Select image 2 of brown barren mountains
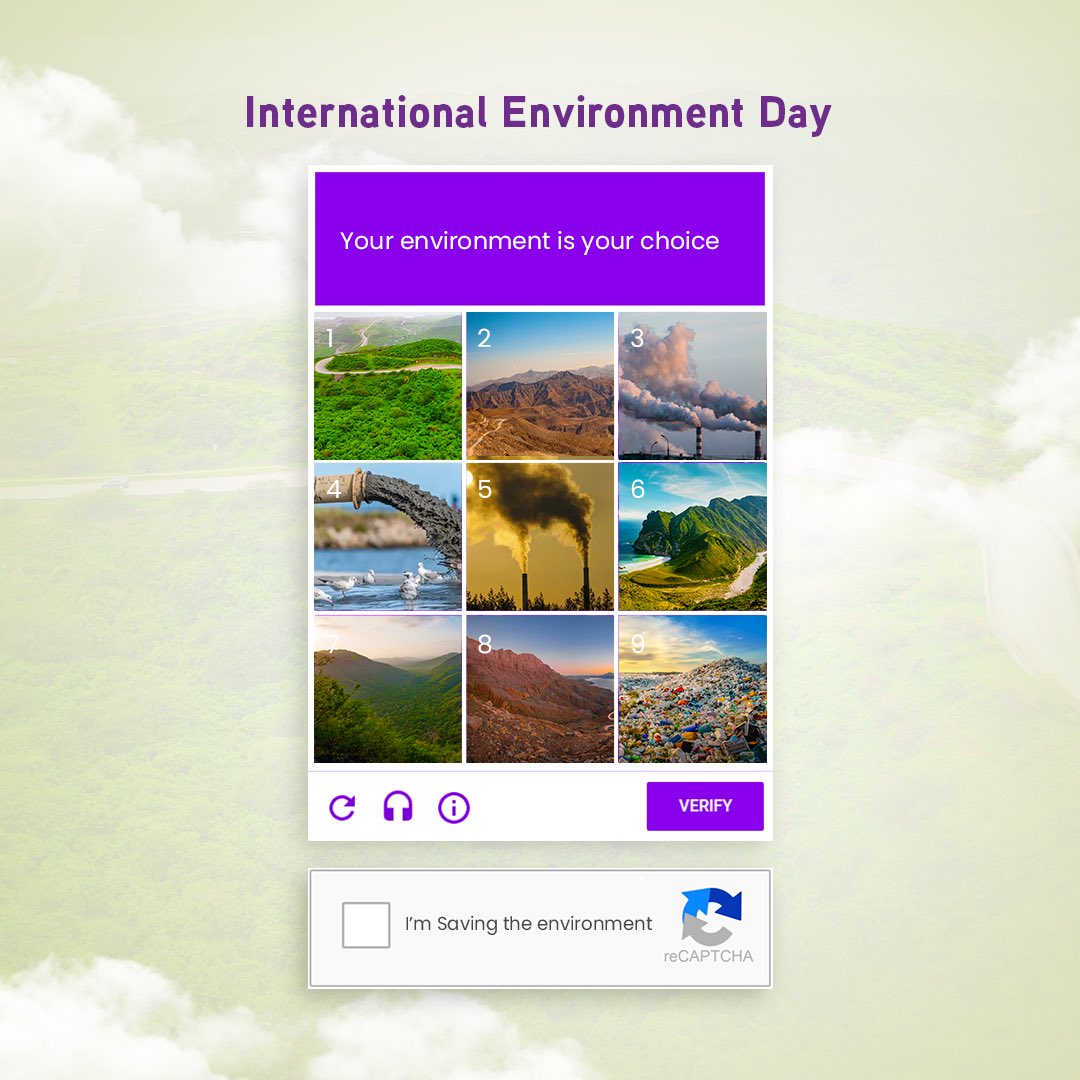Viewport: 1080px width, 1080px height. pyautogui.click(x=540, y=386)
